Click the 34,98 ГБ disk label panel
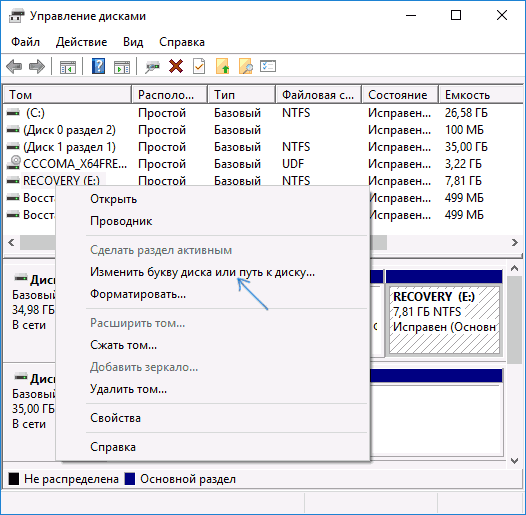 pyautogui.click(x=30, y=312)
